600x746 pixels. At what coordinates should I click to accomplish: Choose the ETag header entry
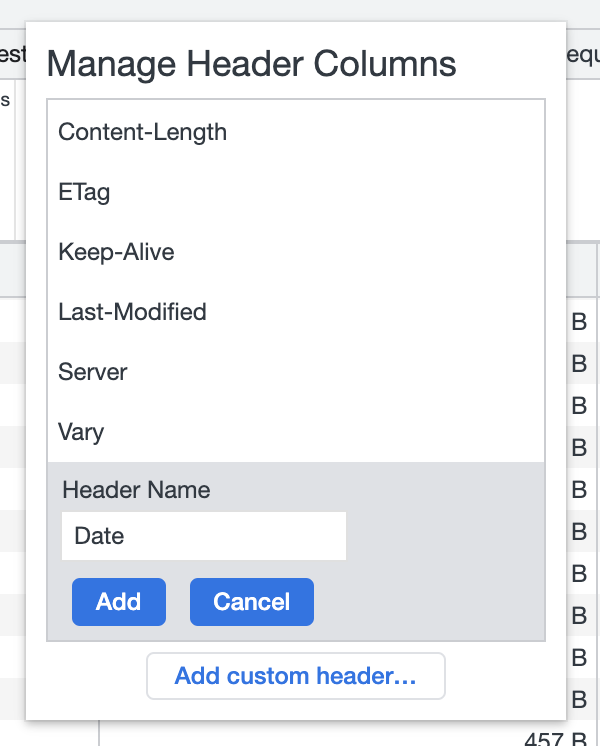click(295, 192)
